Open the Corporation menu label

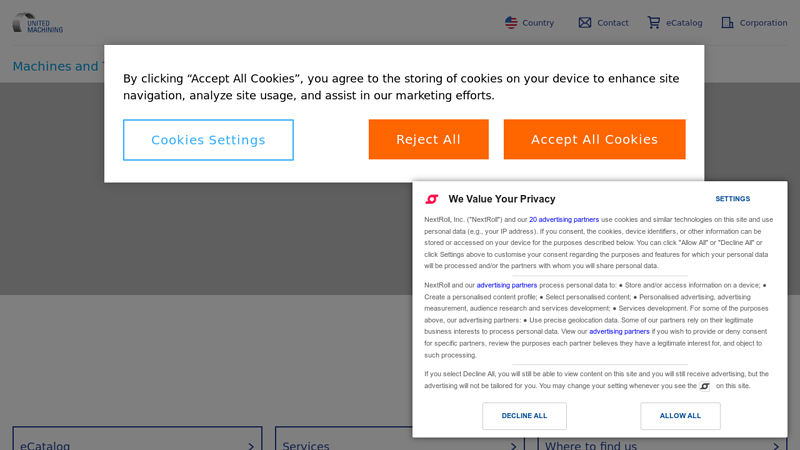click(x=763, y=23)
